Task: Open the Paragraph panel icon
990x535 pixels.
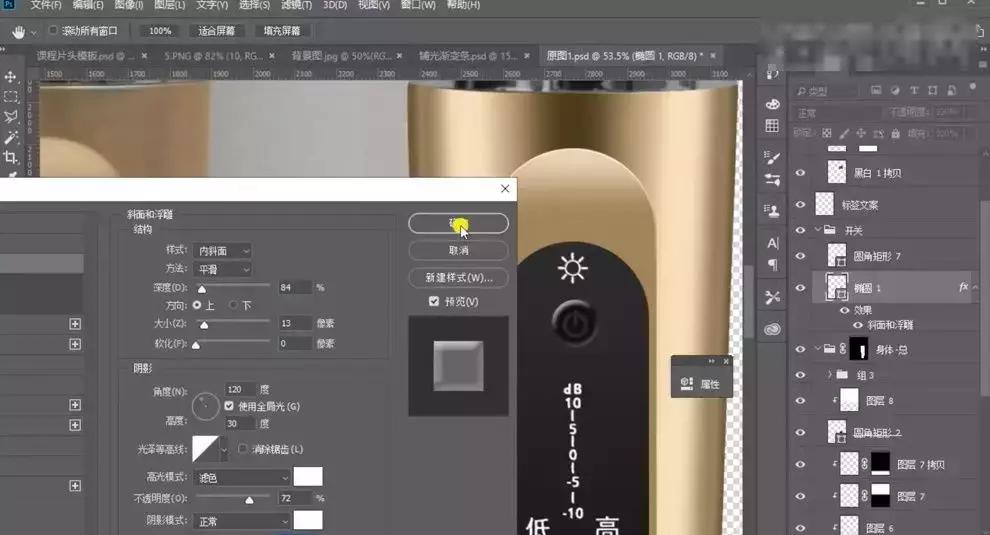Action: click(773, 264)
